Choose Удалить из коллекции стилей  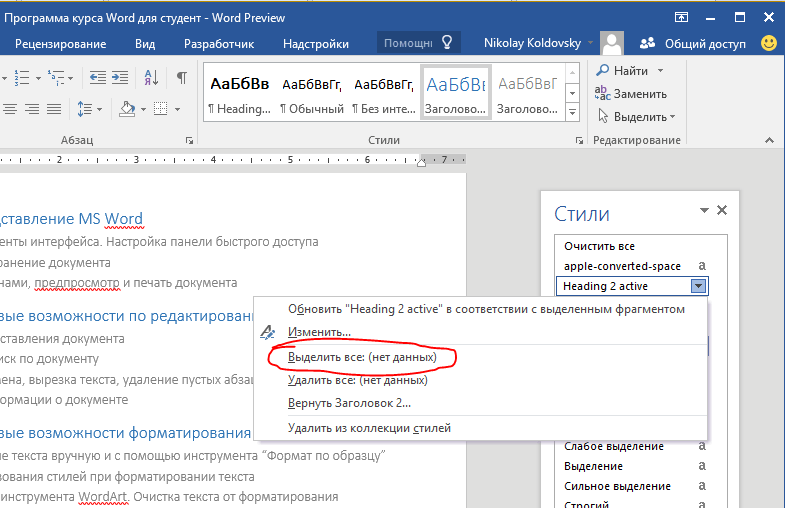tap(481, 428)
